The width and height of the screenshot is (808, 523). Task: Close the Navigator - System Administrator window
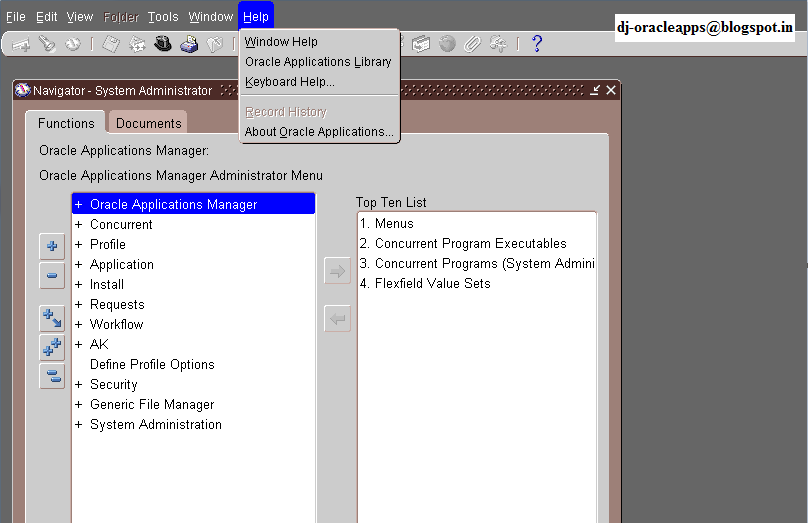click(x=611, y=90)
